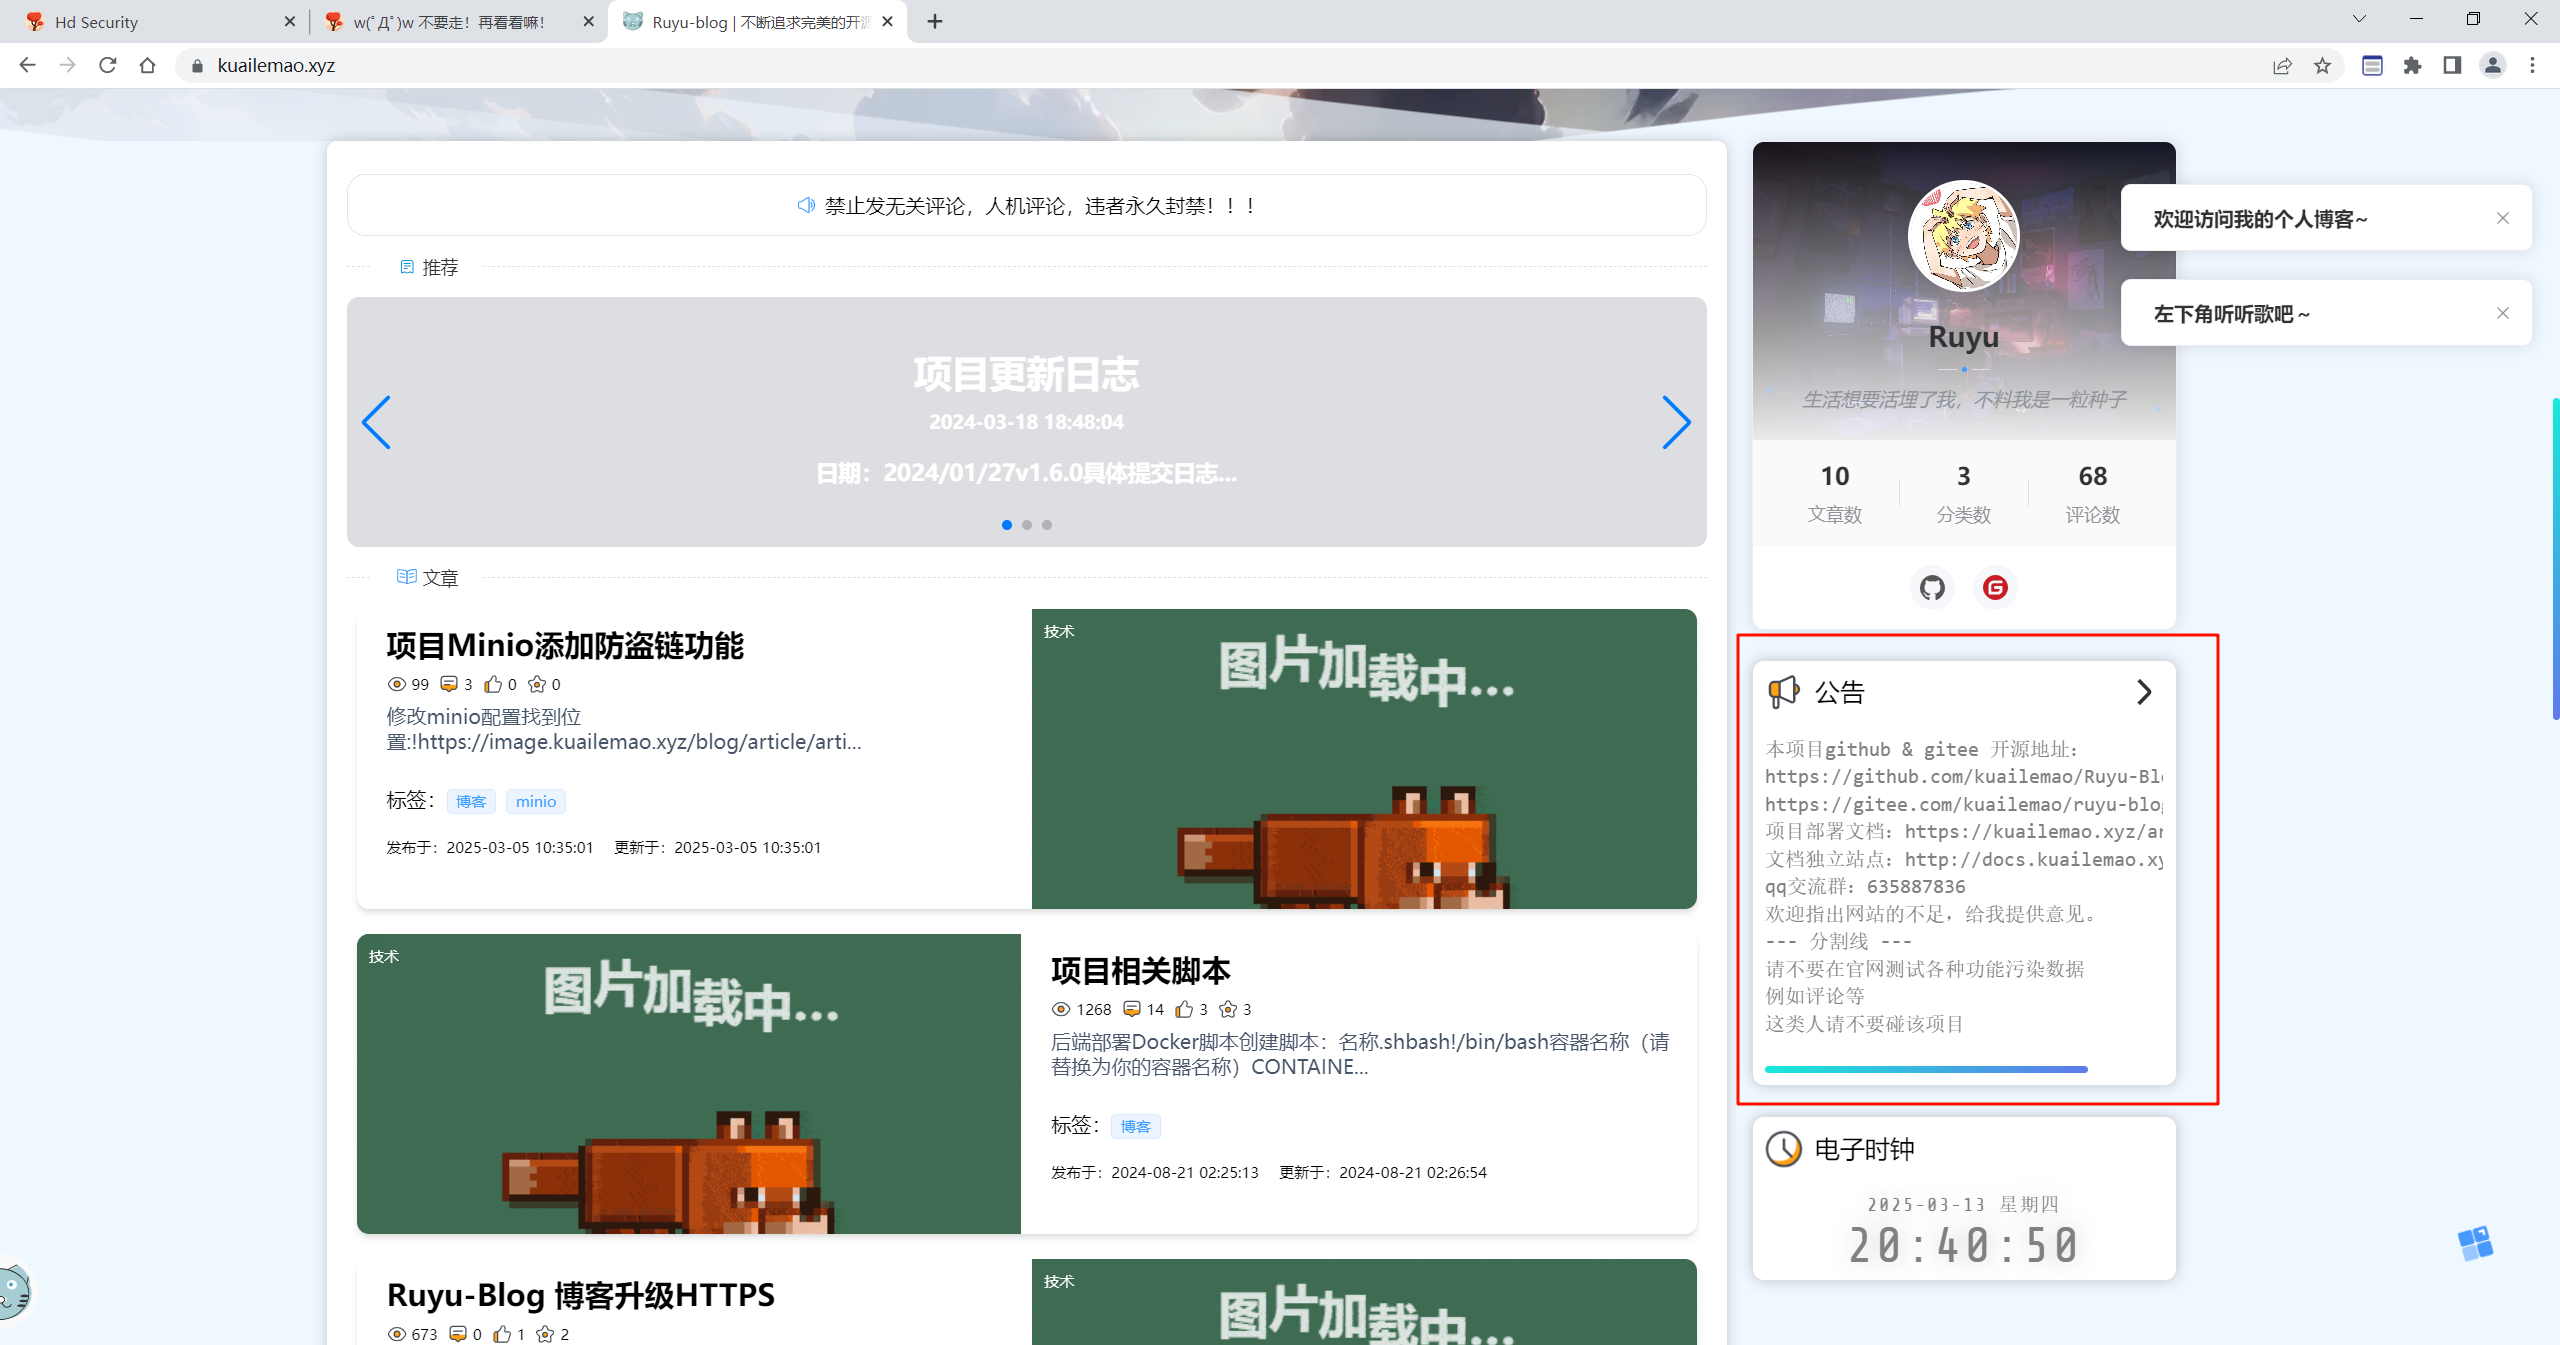Viewport: 2560px width, 1345px height.
Task: Click the announcement horizontal scrollbar
Action: [1926, 1069]
